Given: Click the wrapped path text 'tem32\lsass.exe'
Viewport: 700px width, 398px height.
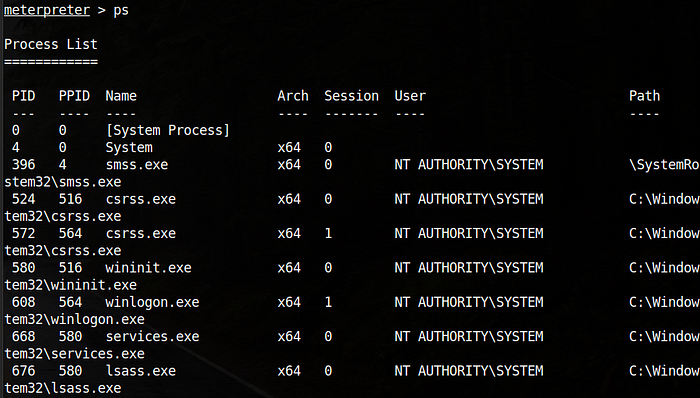Looking at the screenshot, I should (x=62, y=388).
